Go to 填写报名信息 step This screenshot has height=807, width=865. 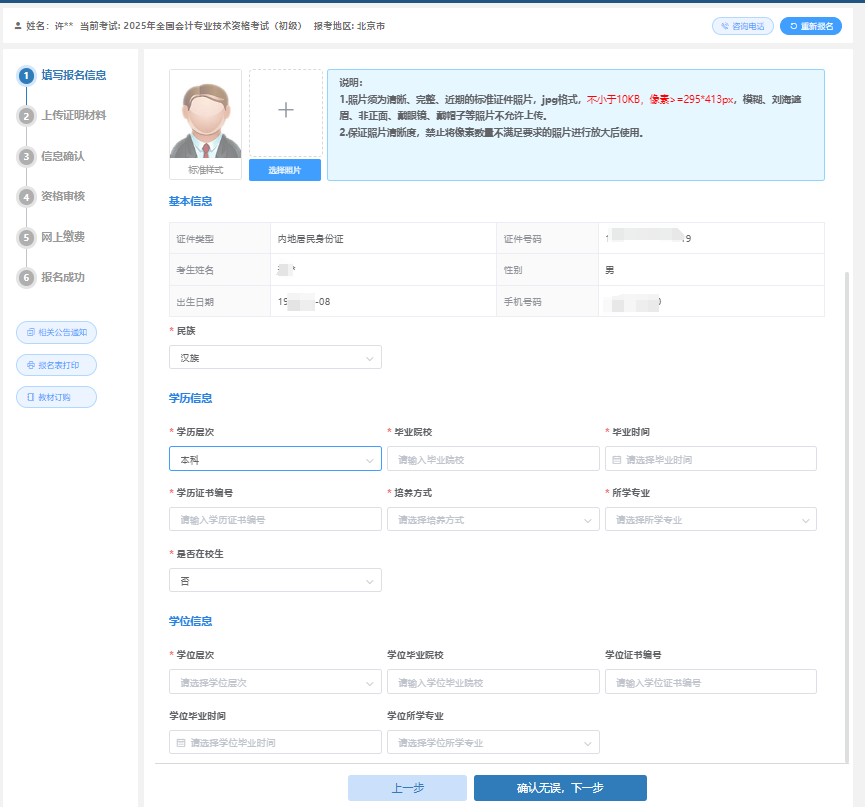coord(74,75)
